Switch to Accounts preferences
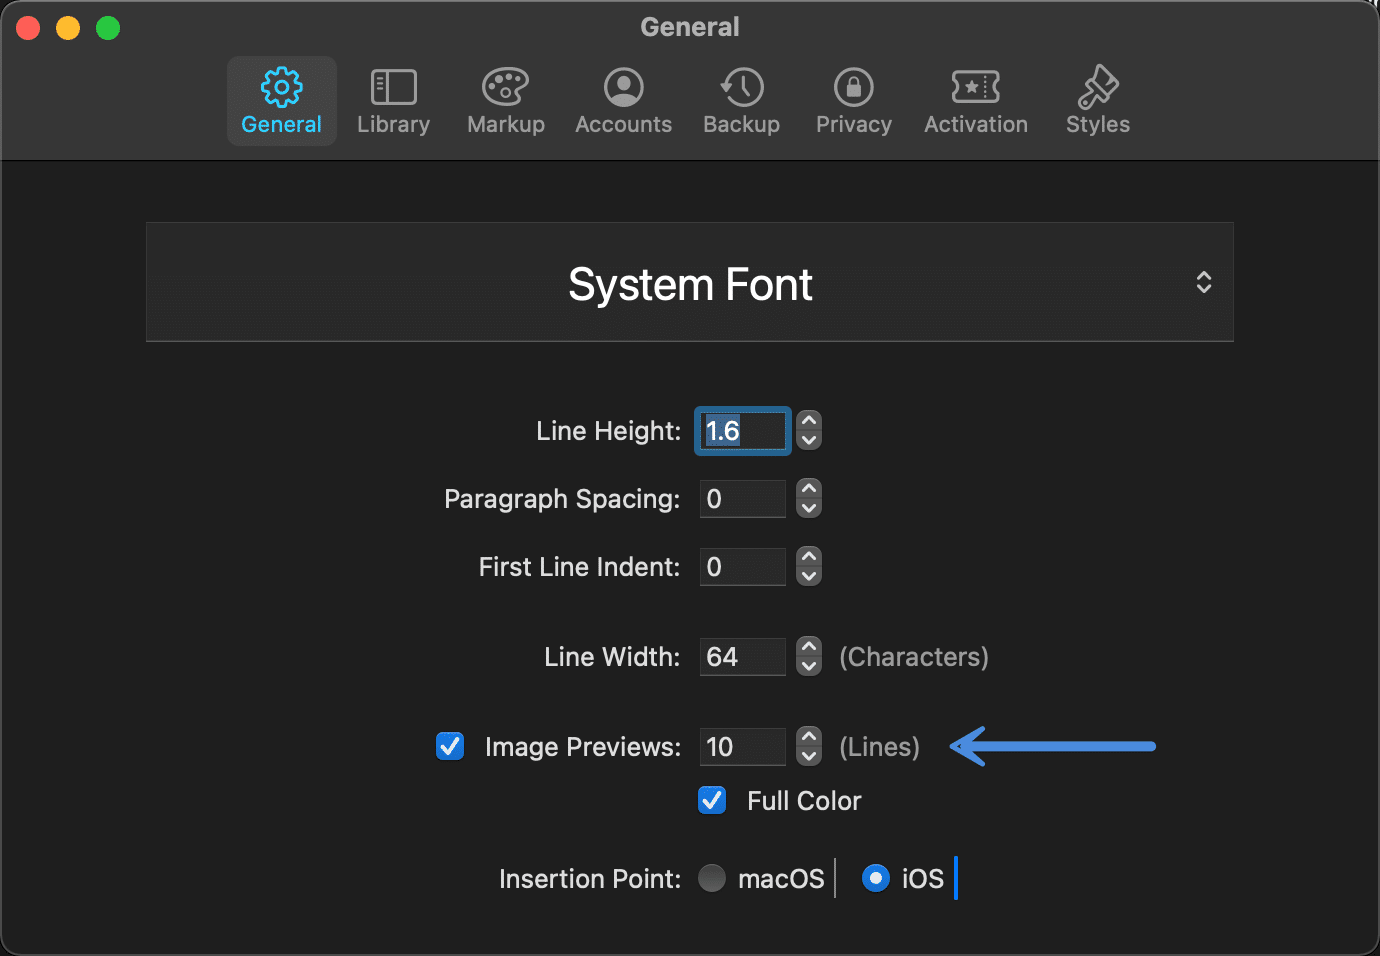 click(623, 101)
